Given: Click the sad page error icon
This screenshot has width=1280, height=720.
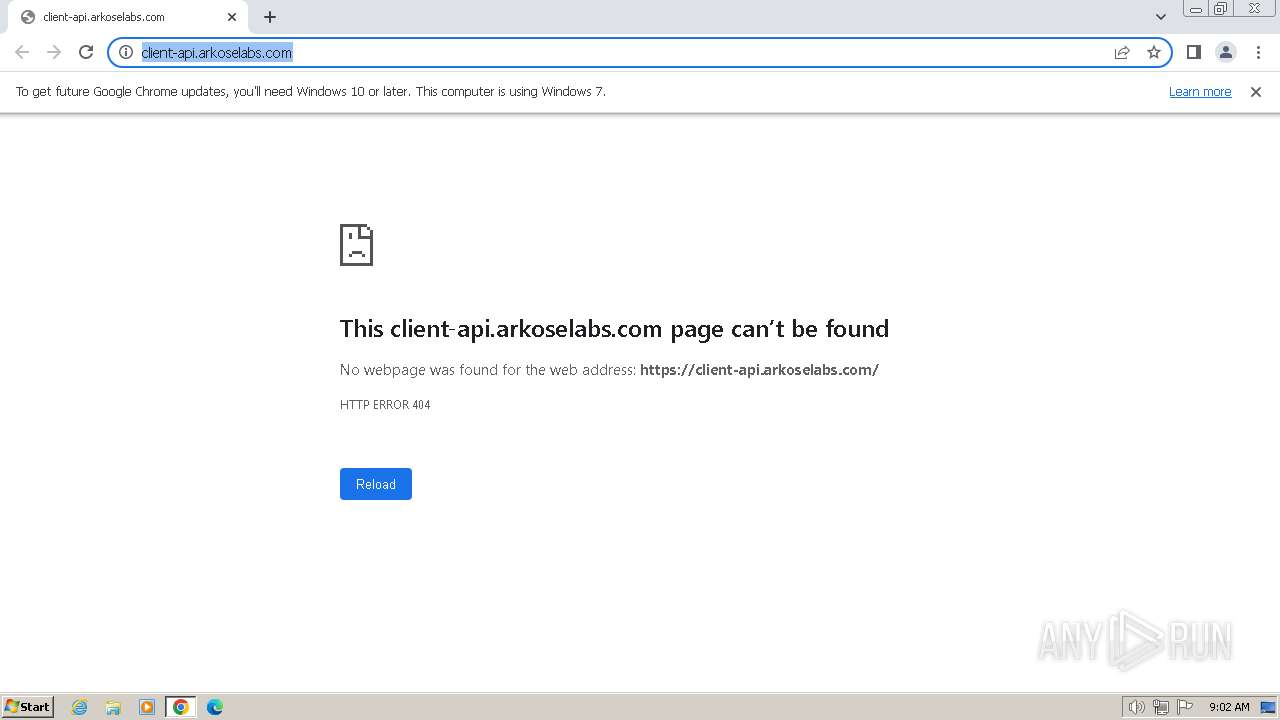Looking at the screenshot, I should pos(357,245).
